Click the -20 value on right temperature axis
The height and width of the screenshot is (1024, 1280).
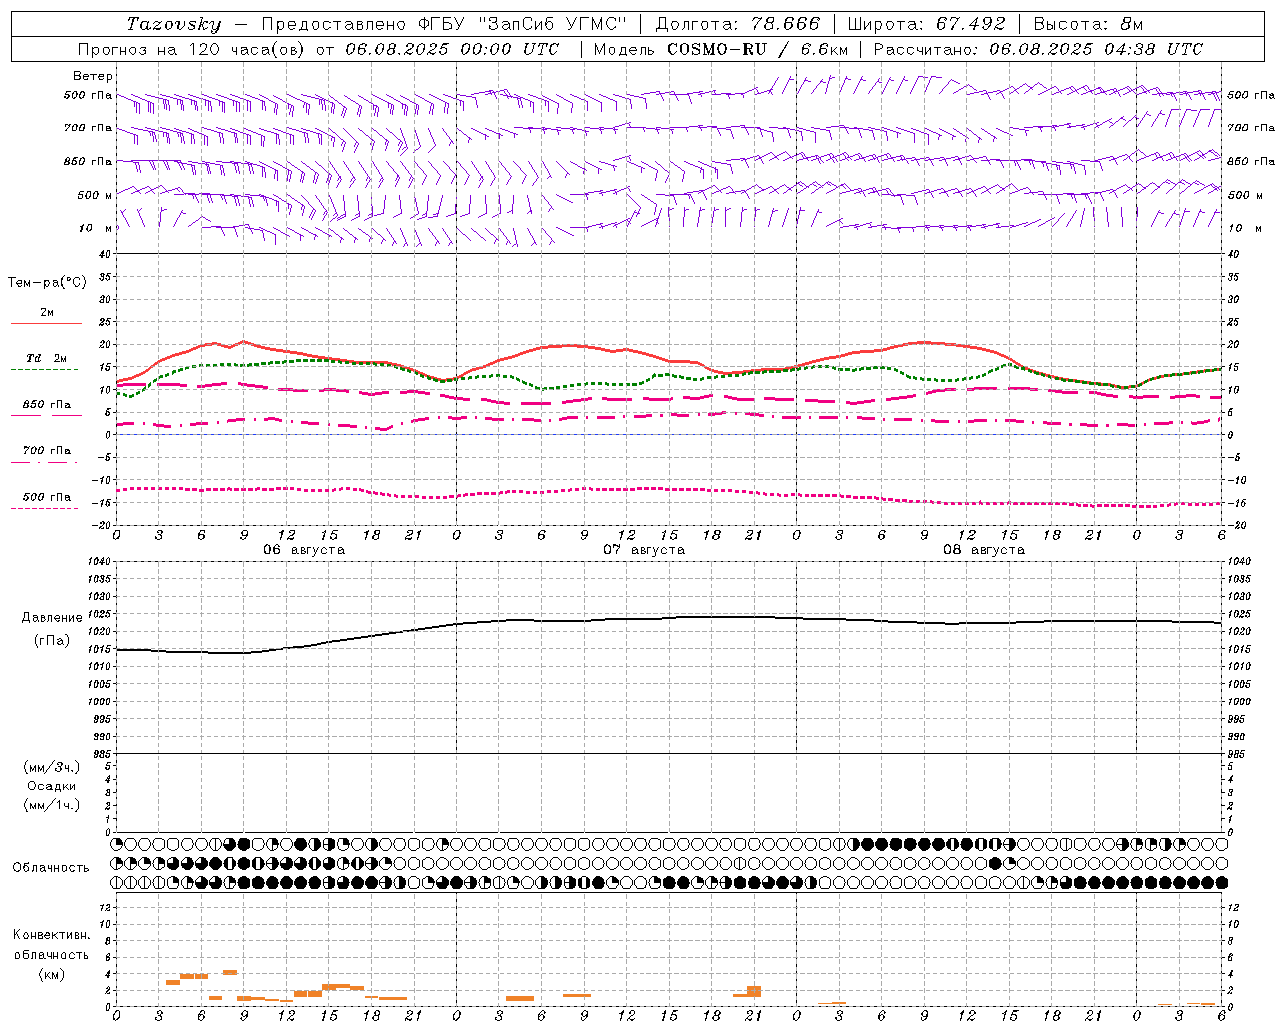coord(1235,525)
